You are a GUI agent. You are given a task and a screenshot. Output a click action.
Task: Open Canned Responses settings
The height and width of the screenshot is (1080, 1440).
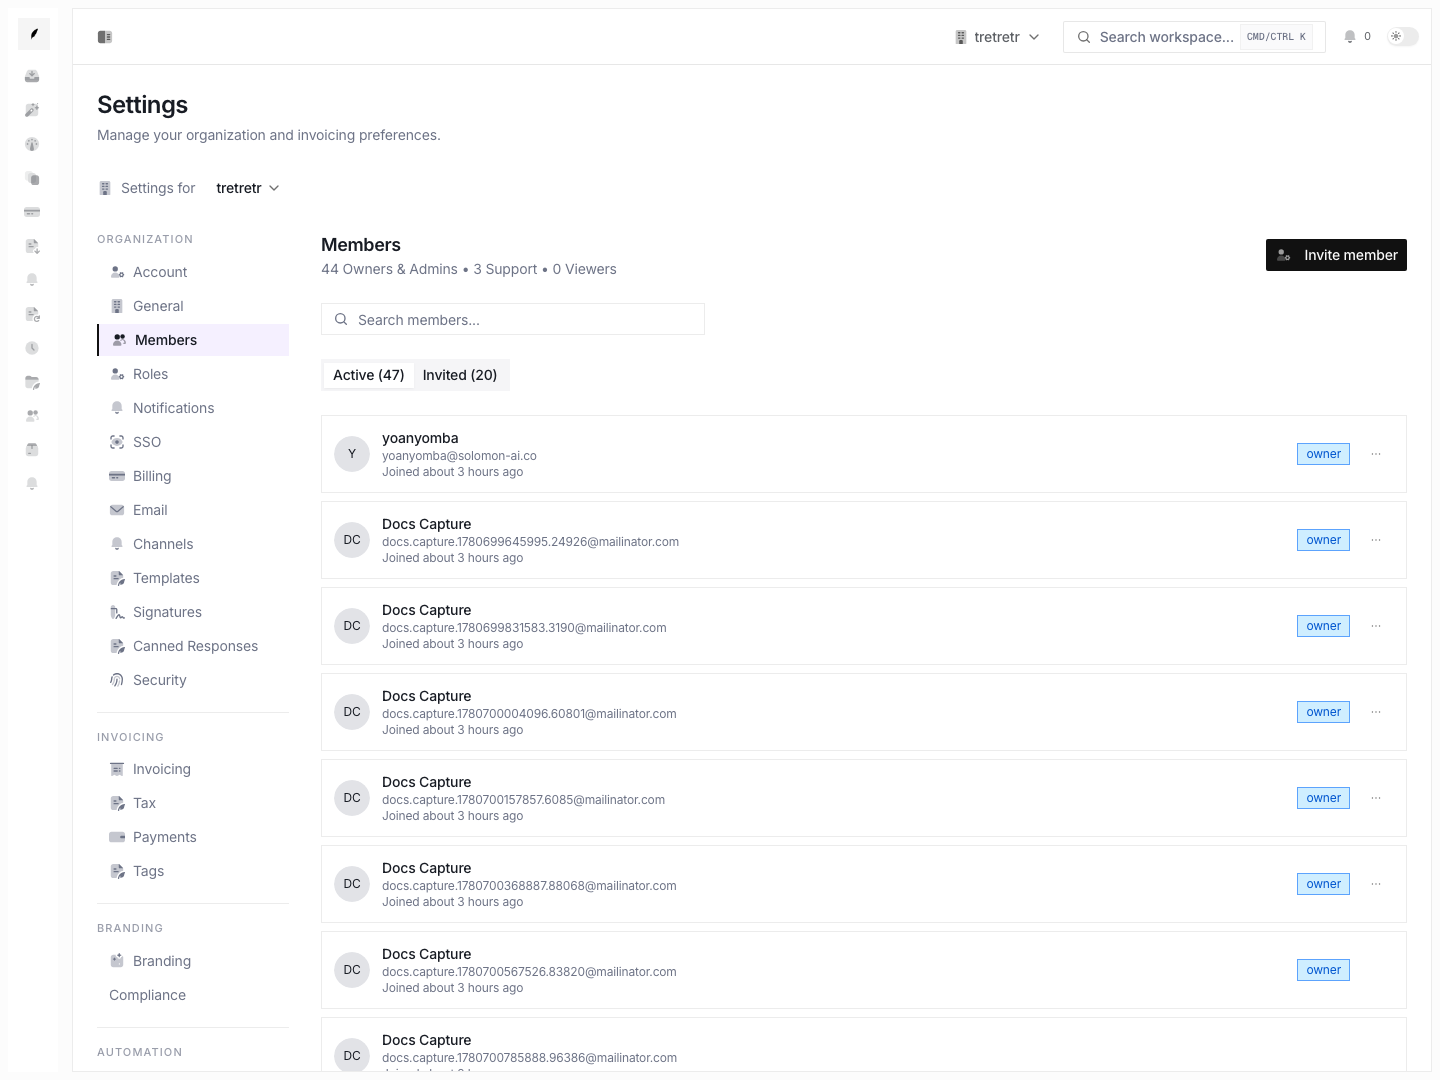193,646
